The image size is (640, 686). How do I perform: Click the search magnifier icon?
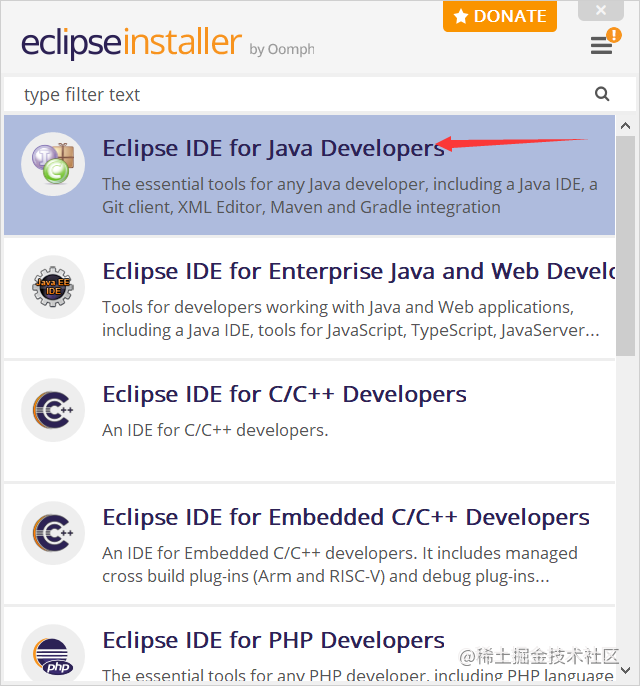point(602,94)
